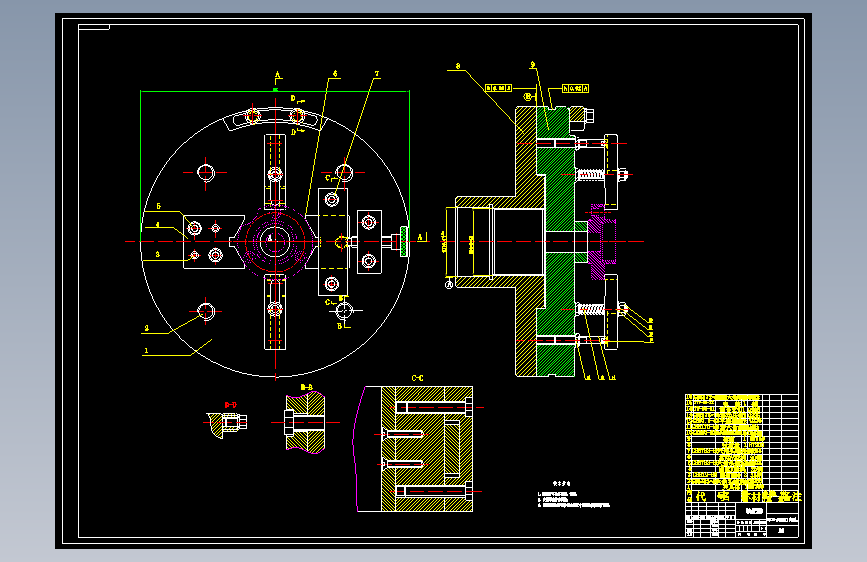This screenshot has width=867, height=562.
Task: Pick part callout number 6
Action: 335,74
